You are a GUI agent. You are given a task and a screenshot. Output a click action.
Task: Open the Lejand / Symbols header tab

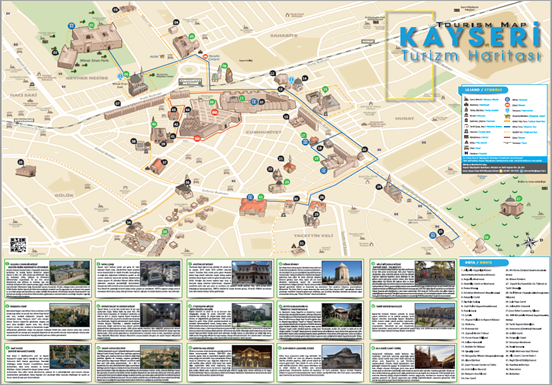click(x=483, y=90)
